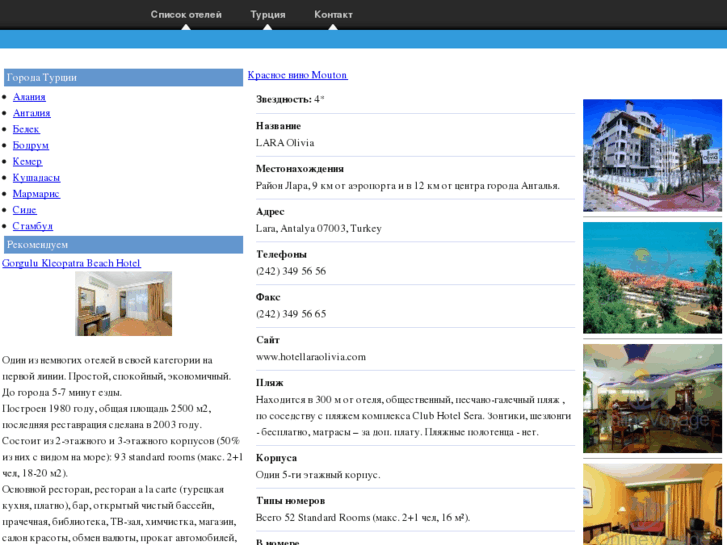Go to the Кушадасы city link
This screenshot has height=545, width=727.
pyautogui.click(x=36, y=177)
